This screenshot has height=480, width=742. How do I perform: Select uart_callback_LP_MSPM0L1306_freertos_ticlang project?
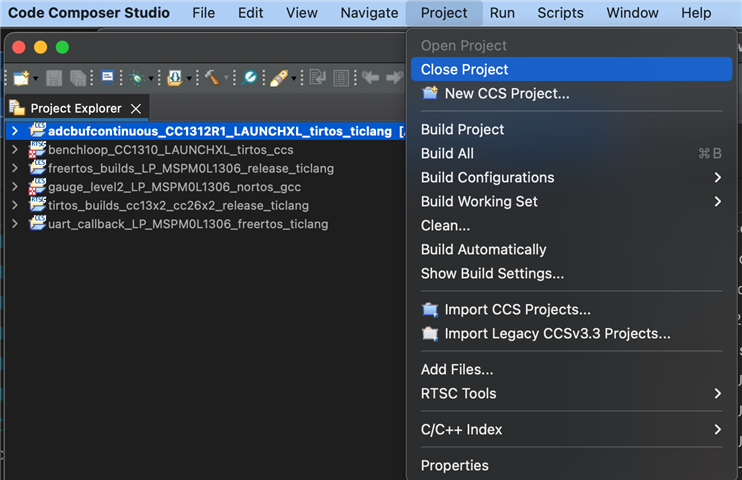[188, 224]
